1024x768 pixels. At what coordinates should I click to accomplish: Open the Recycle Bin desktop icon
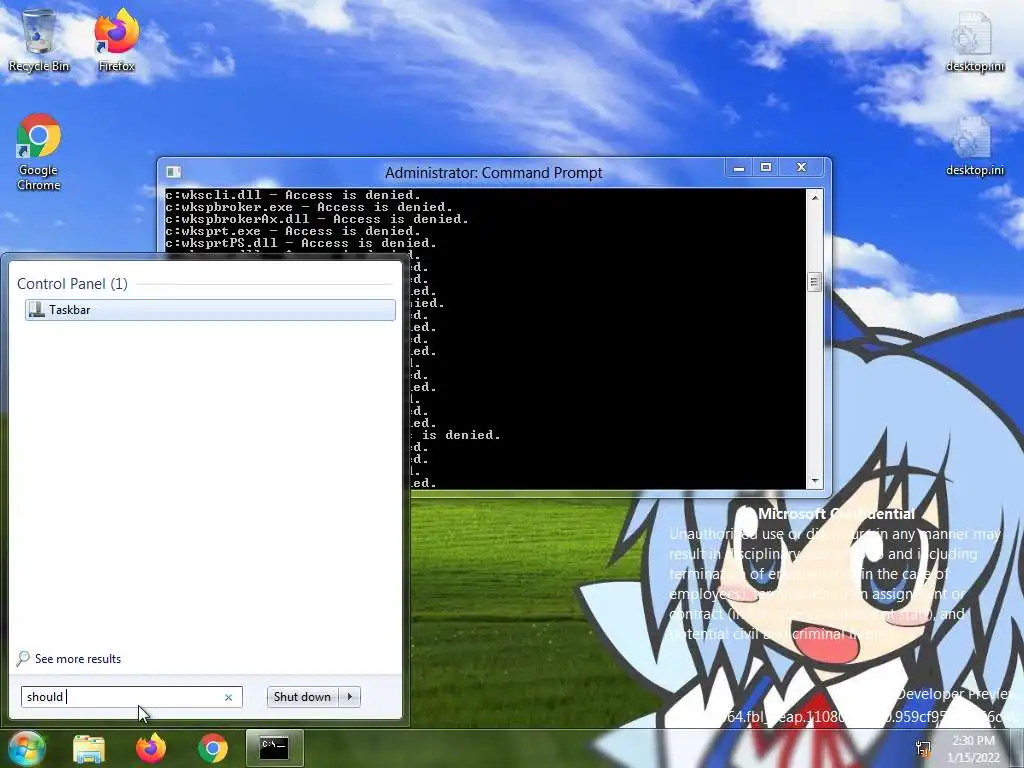click(x=39, y=40)
